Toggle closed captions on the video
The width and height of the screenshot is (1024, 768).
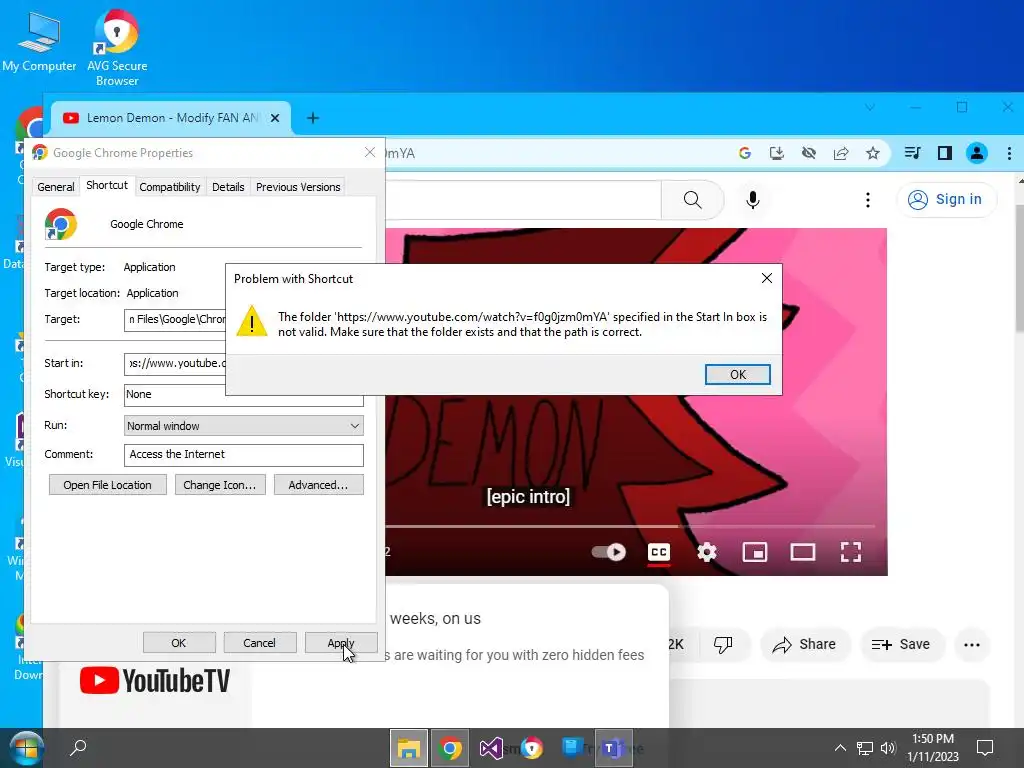point(659,552)
